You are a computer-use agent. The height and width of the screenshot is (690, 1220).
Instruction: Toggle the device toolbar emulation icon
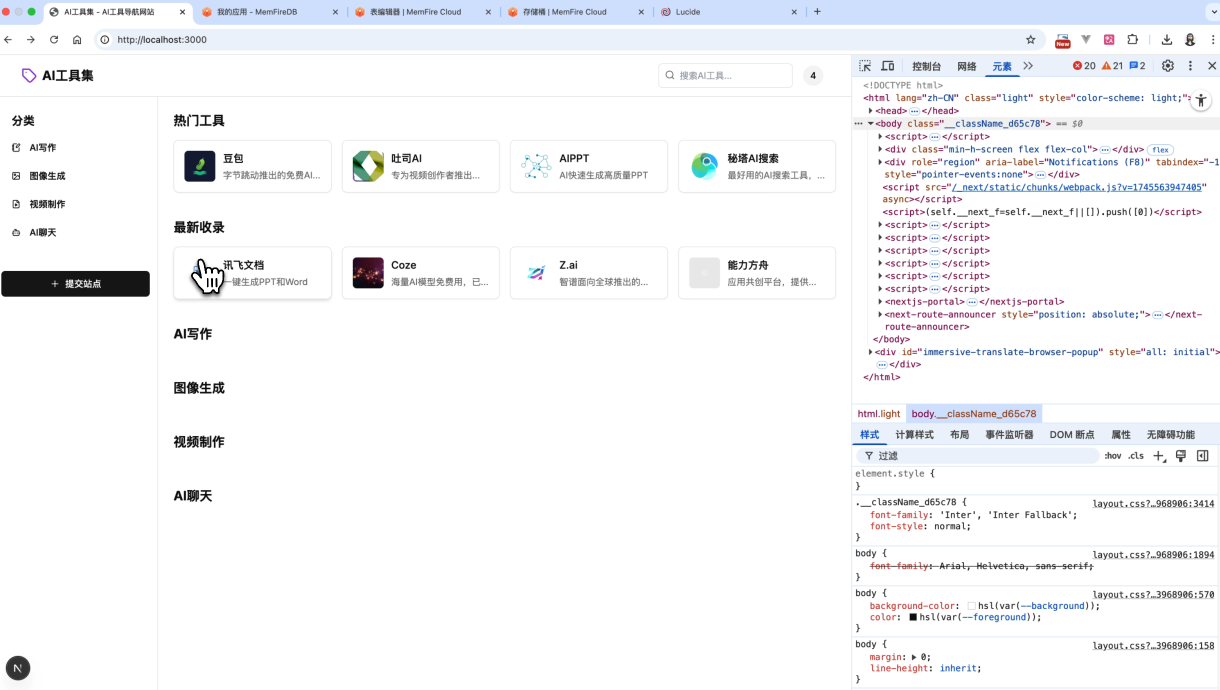[887, 66]
